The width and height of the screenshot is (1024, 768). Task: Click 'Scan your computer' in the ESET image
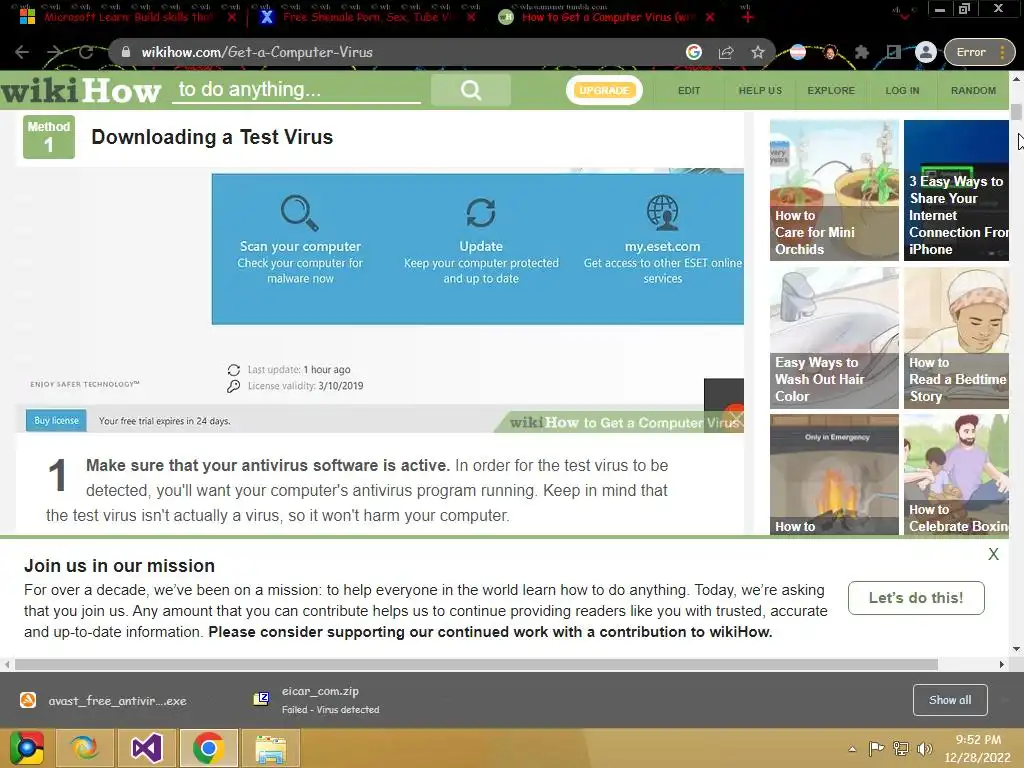pyautogui.click(x=300, y=246)
